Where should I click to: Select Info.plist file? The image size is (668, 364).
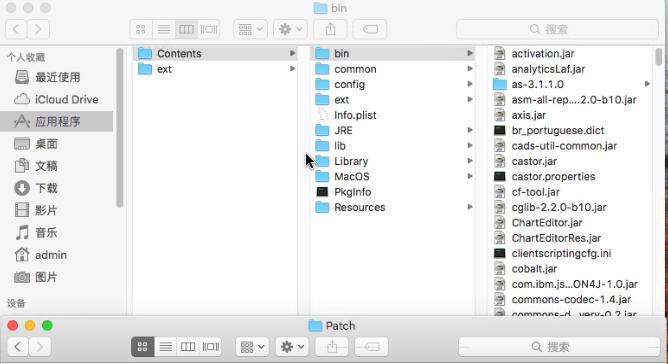coord(393,115)
